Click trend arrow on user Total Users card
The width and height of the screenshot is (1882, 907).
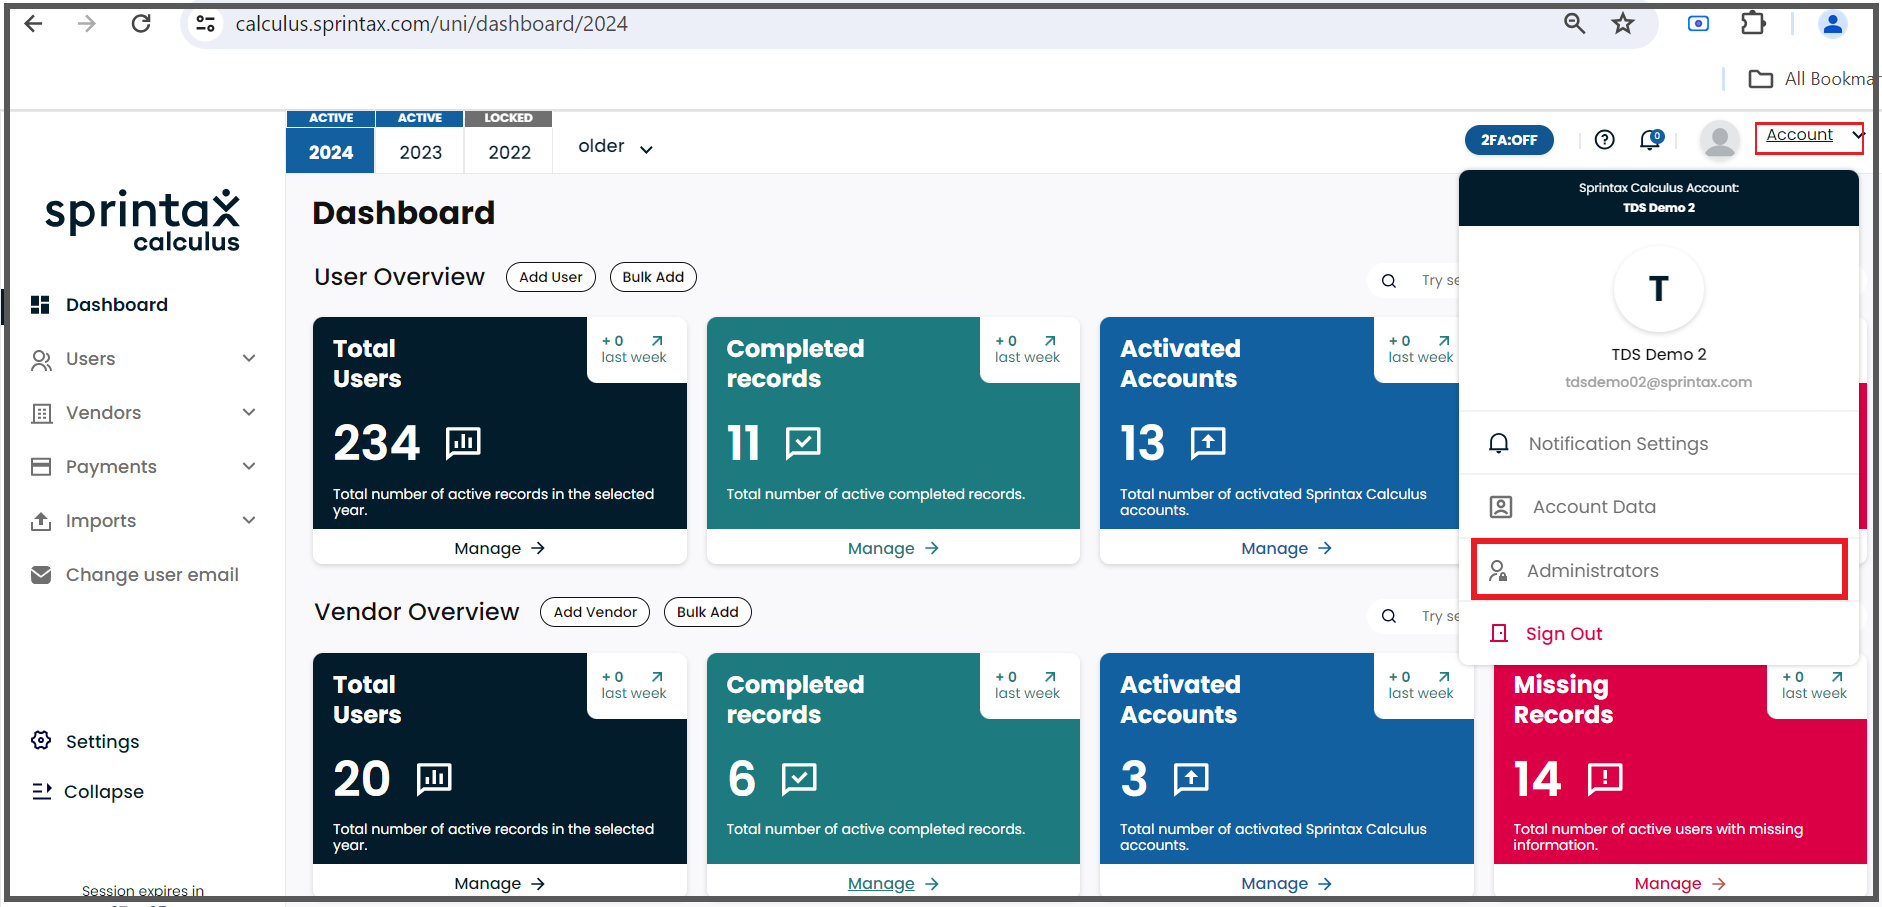[x=657, y=341]
